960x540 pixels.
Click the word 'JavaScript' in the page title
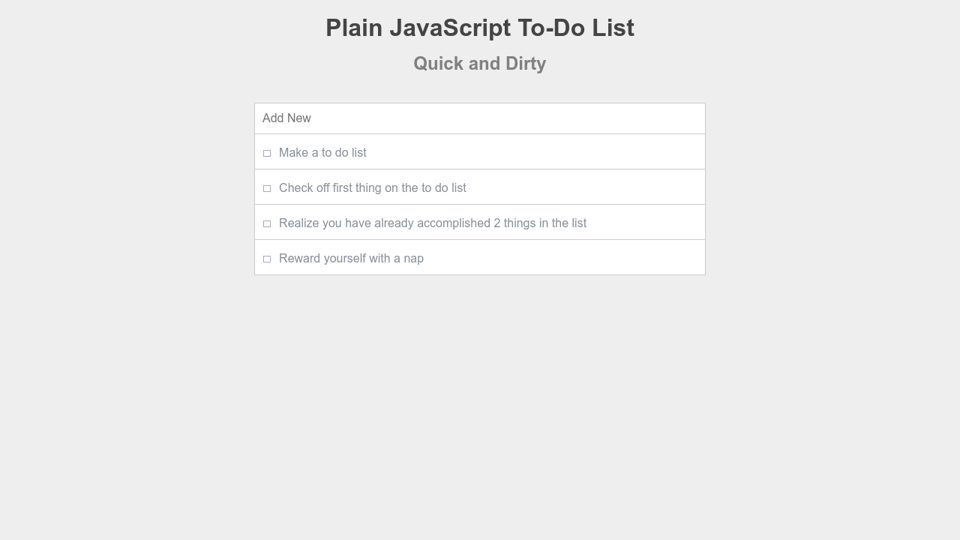click(449, 28)
